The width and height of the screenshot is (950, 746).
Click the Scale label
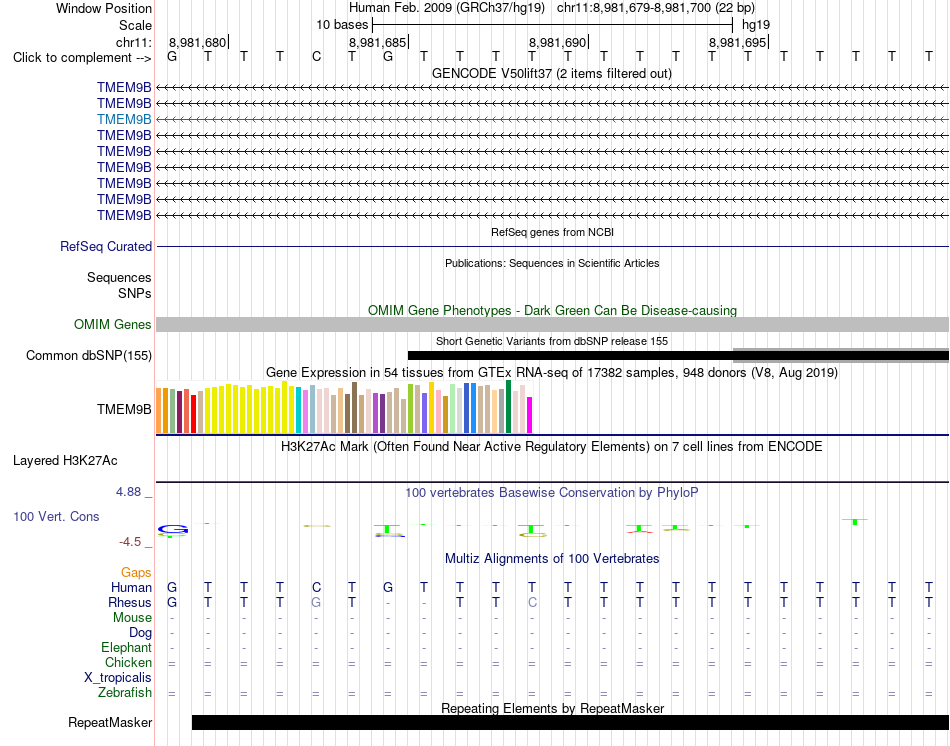pos(135,25)
